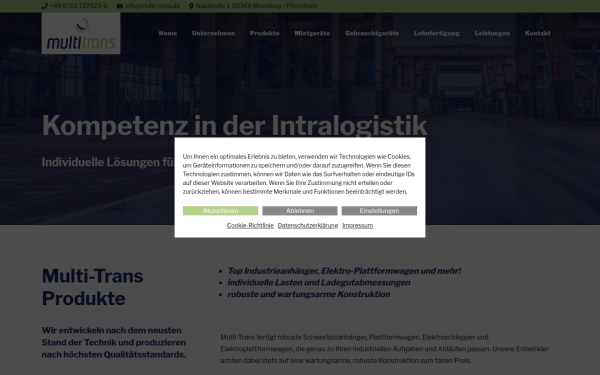The height and width of the screenshot is (375, 600).
Task: Open the Gebrauchtgeräte menu item
Action: [372, 33]
